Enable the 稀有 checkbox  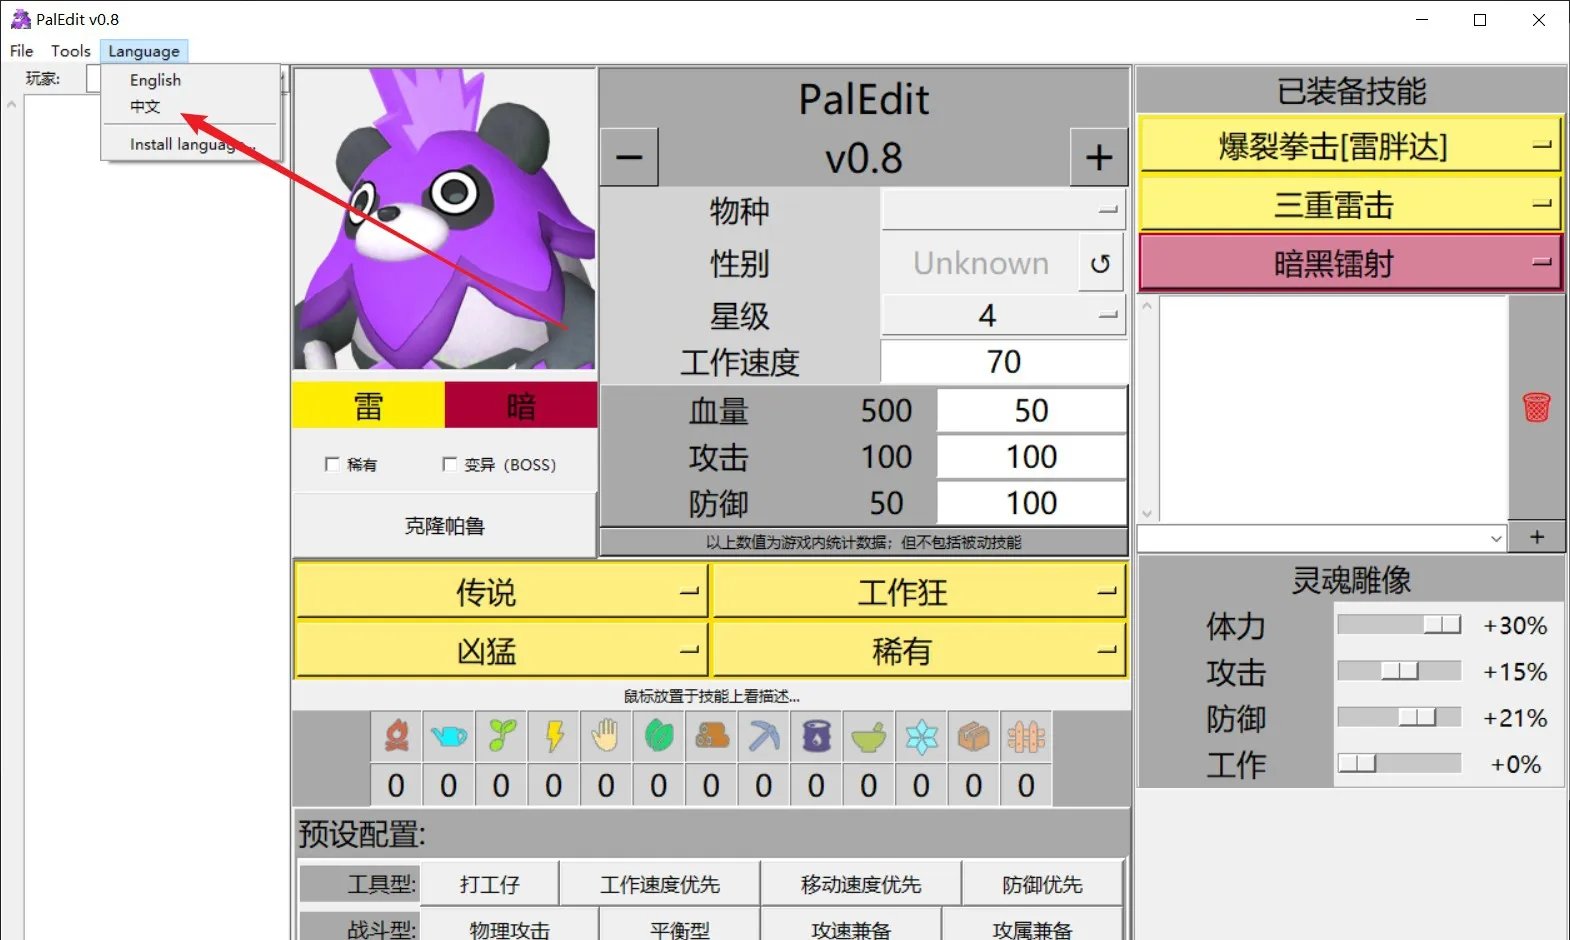click(333, 464)
